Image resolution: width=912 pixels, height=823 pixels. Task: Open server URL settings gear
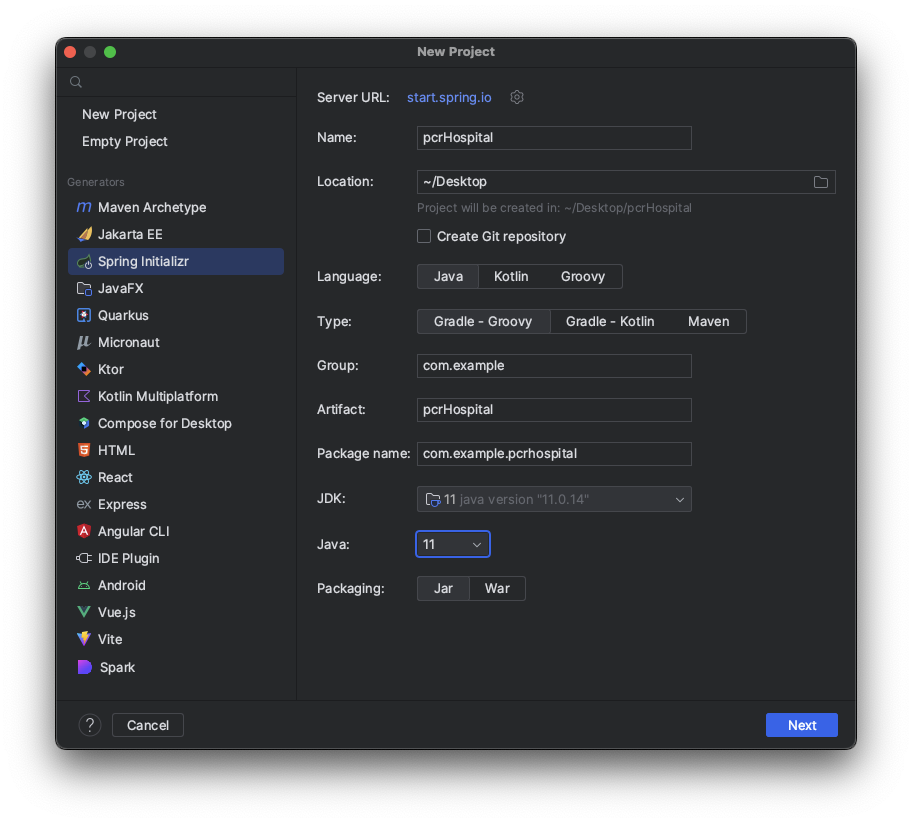[517, 97]
